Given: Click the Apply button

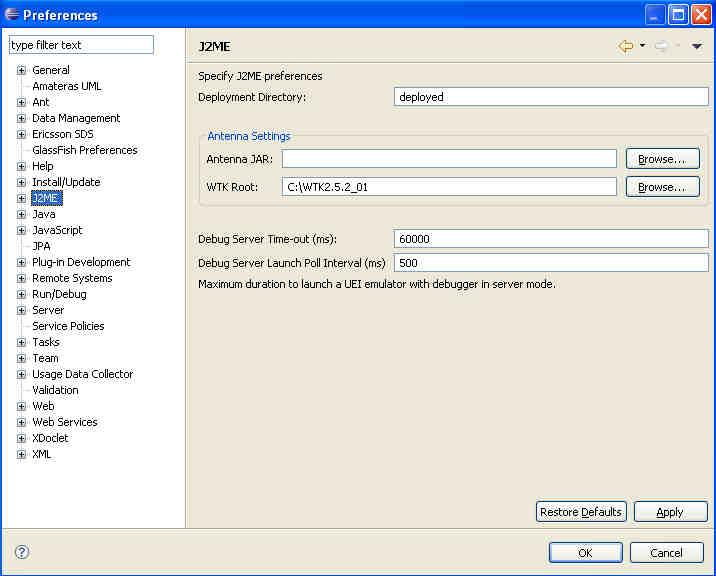Looking at the screenshot, I should pos(670,512).
